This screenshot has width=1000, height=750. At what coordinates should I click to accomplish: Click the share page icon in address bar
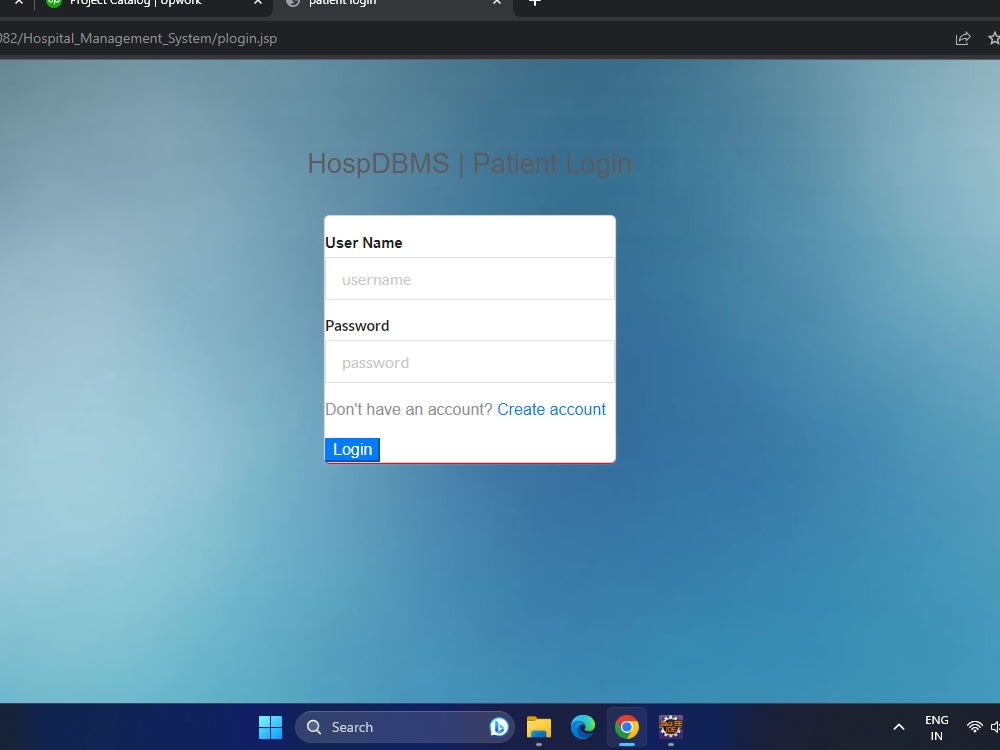coord(962,39)
